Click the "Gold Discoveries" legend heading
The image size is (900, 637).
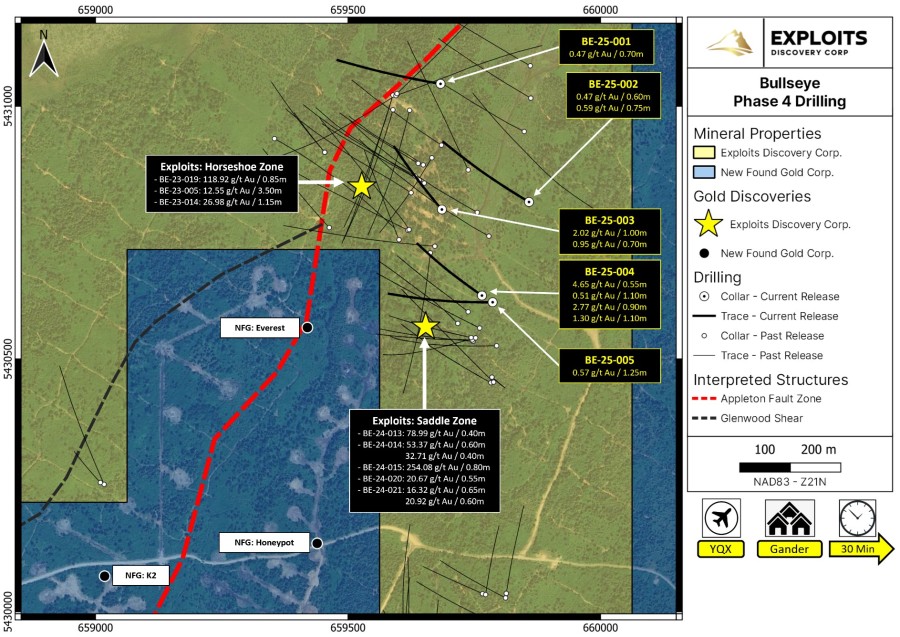(752, 196)
